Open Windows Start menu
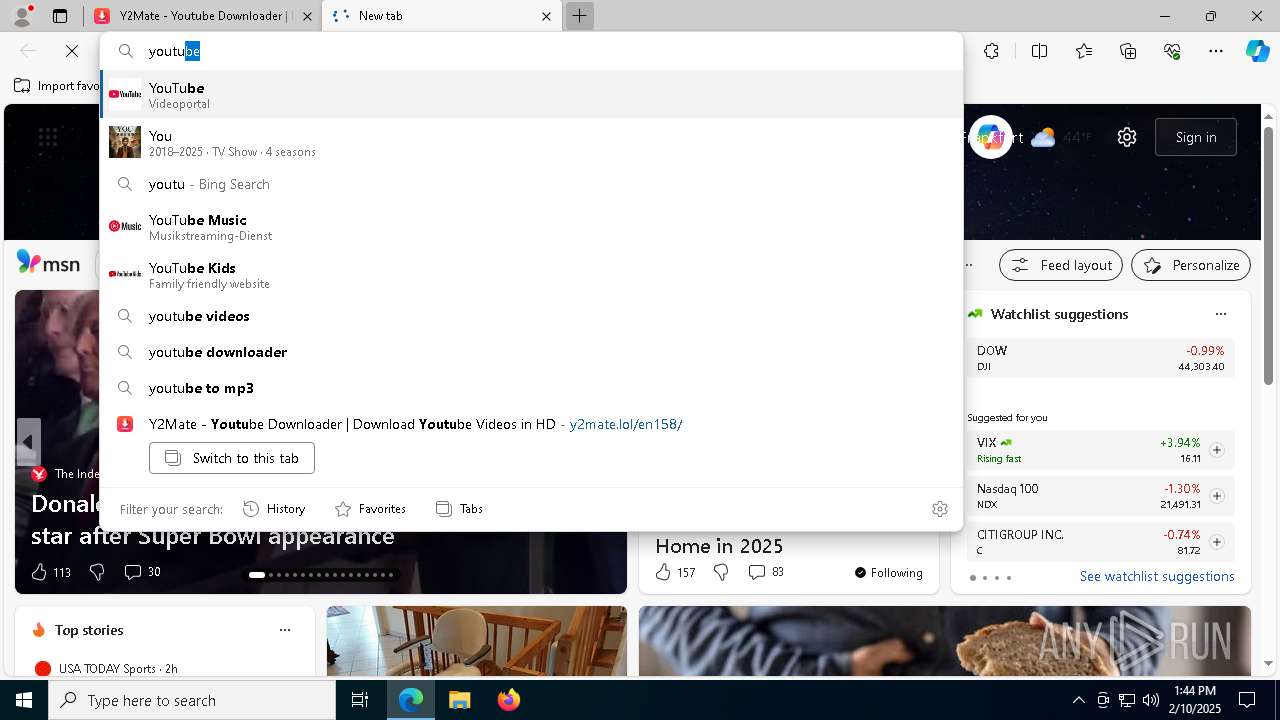1280x720 pixels. (x=24, y=700)
